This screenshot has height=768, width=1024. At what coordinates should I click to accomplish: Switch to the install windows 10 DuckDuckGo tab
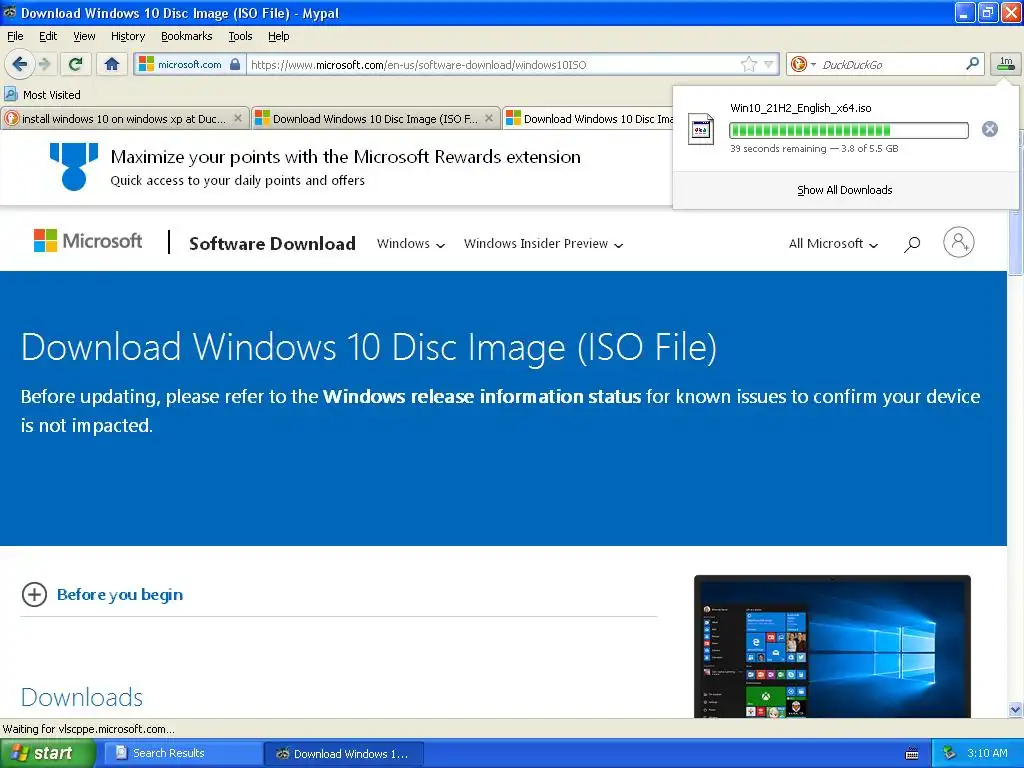tap(124, 119)
